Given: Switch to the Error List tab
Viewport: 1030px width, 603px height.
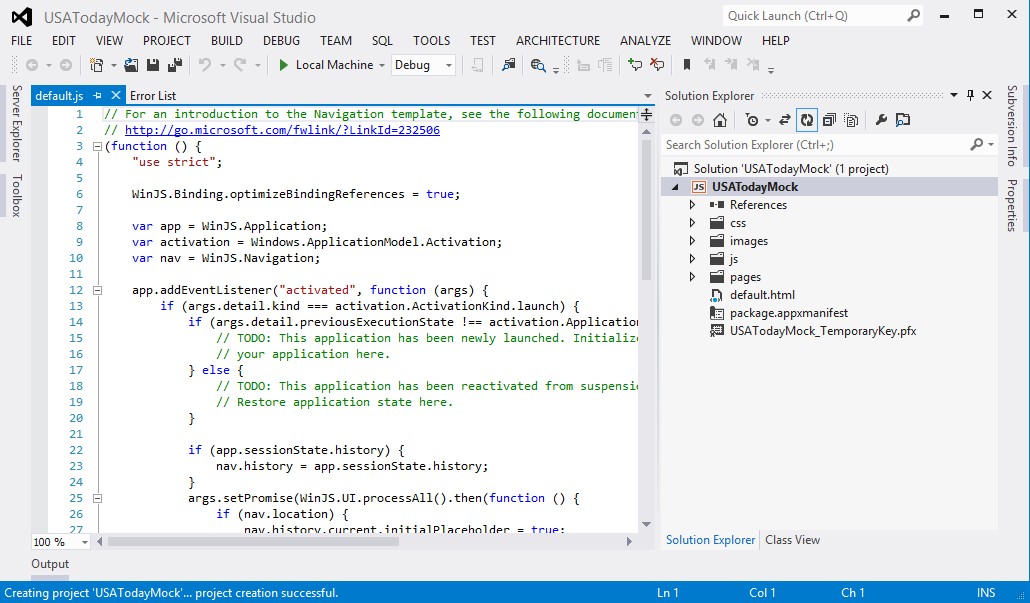Looking at the screenshot, I should click(152, 95).
